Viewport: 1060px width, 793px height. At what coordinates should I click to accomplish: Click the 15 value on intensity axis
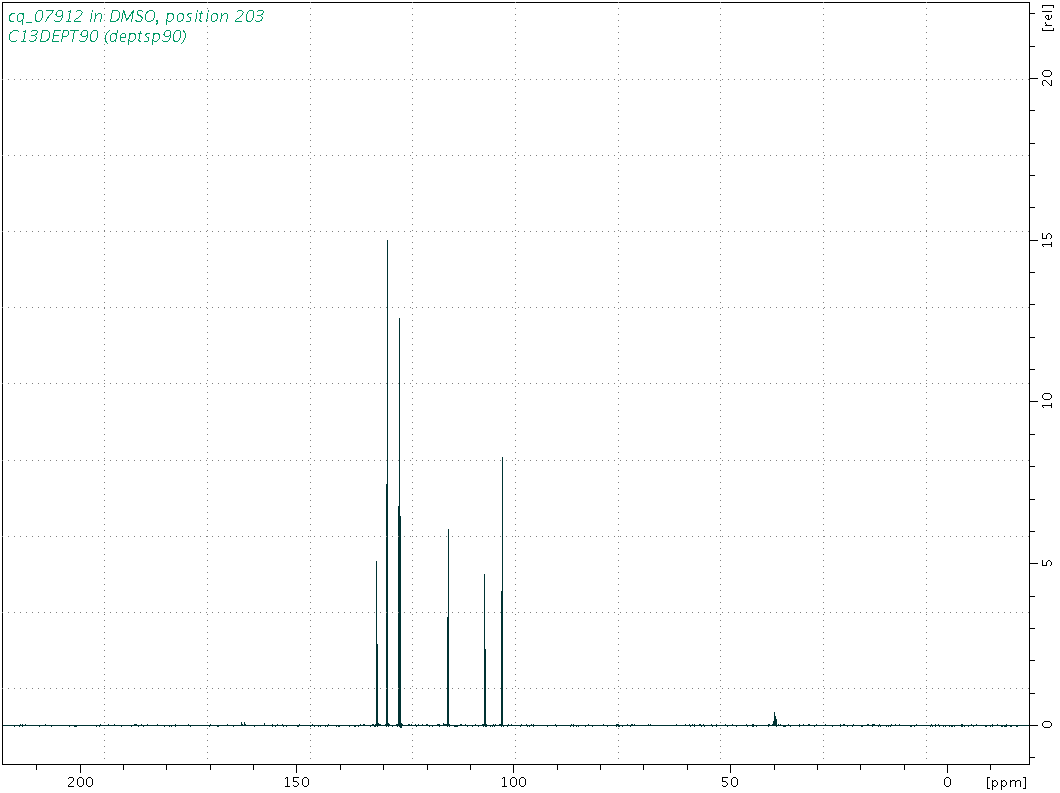1047,239
